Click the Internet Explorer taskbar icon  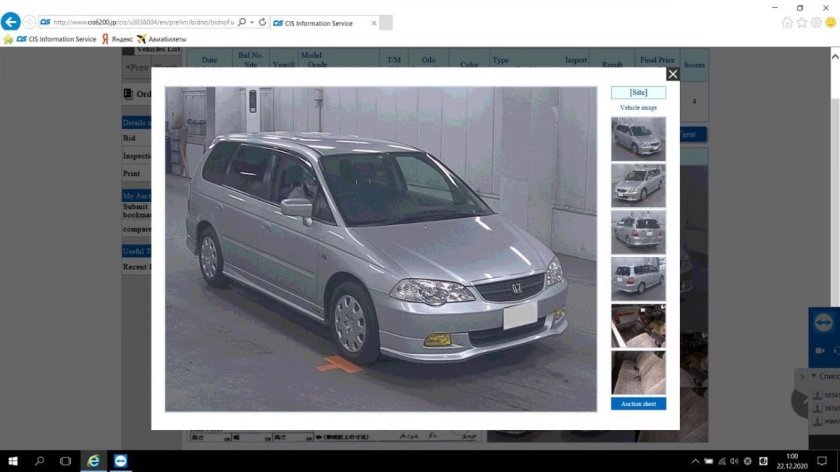click(x=94, y=461)
